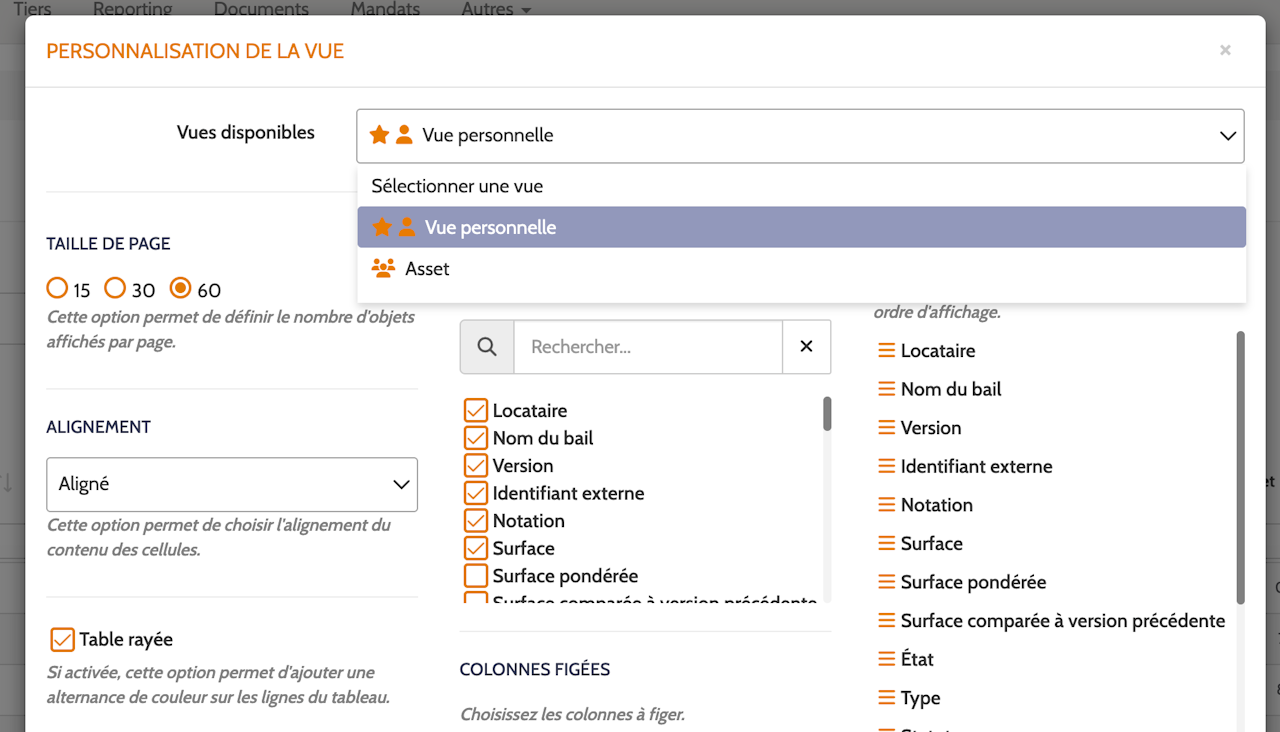This screenshot has height=732, width=1280.
Task: Click the star icon in the selected view field
Action: pyautogui.click(x=379, y=135)
